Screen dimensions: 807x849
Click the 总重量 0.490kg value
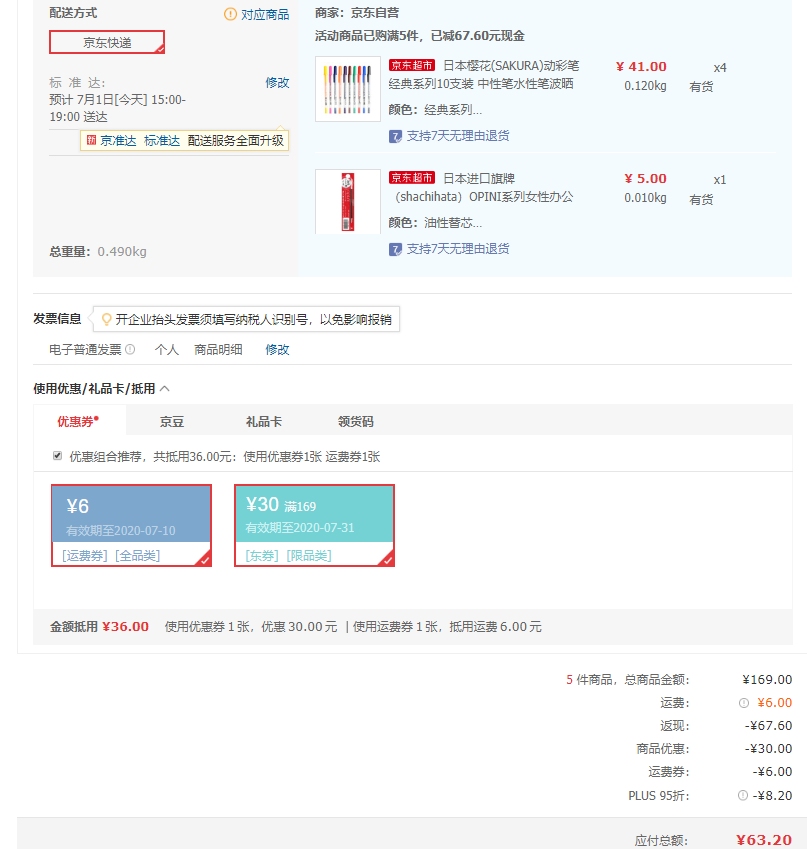[x=122, y=252]
